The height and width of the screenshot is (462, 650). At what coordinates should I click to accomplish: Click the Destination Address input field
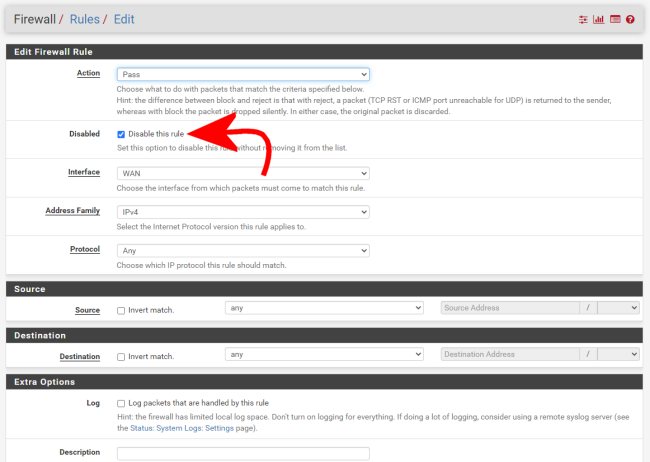tap(510, 354)
